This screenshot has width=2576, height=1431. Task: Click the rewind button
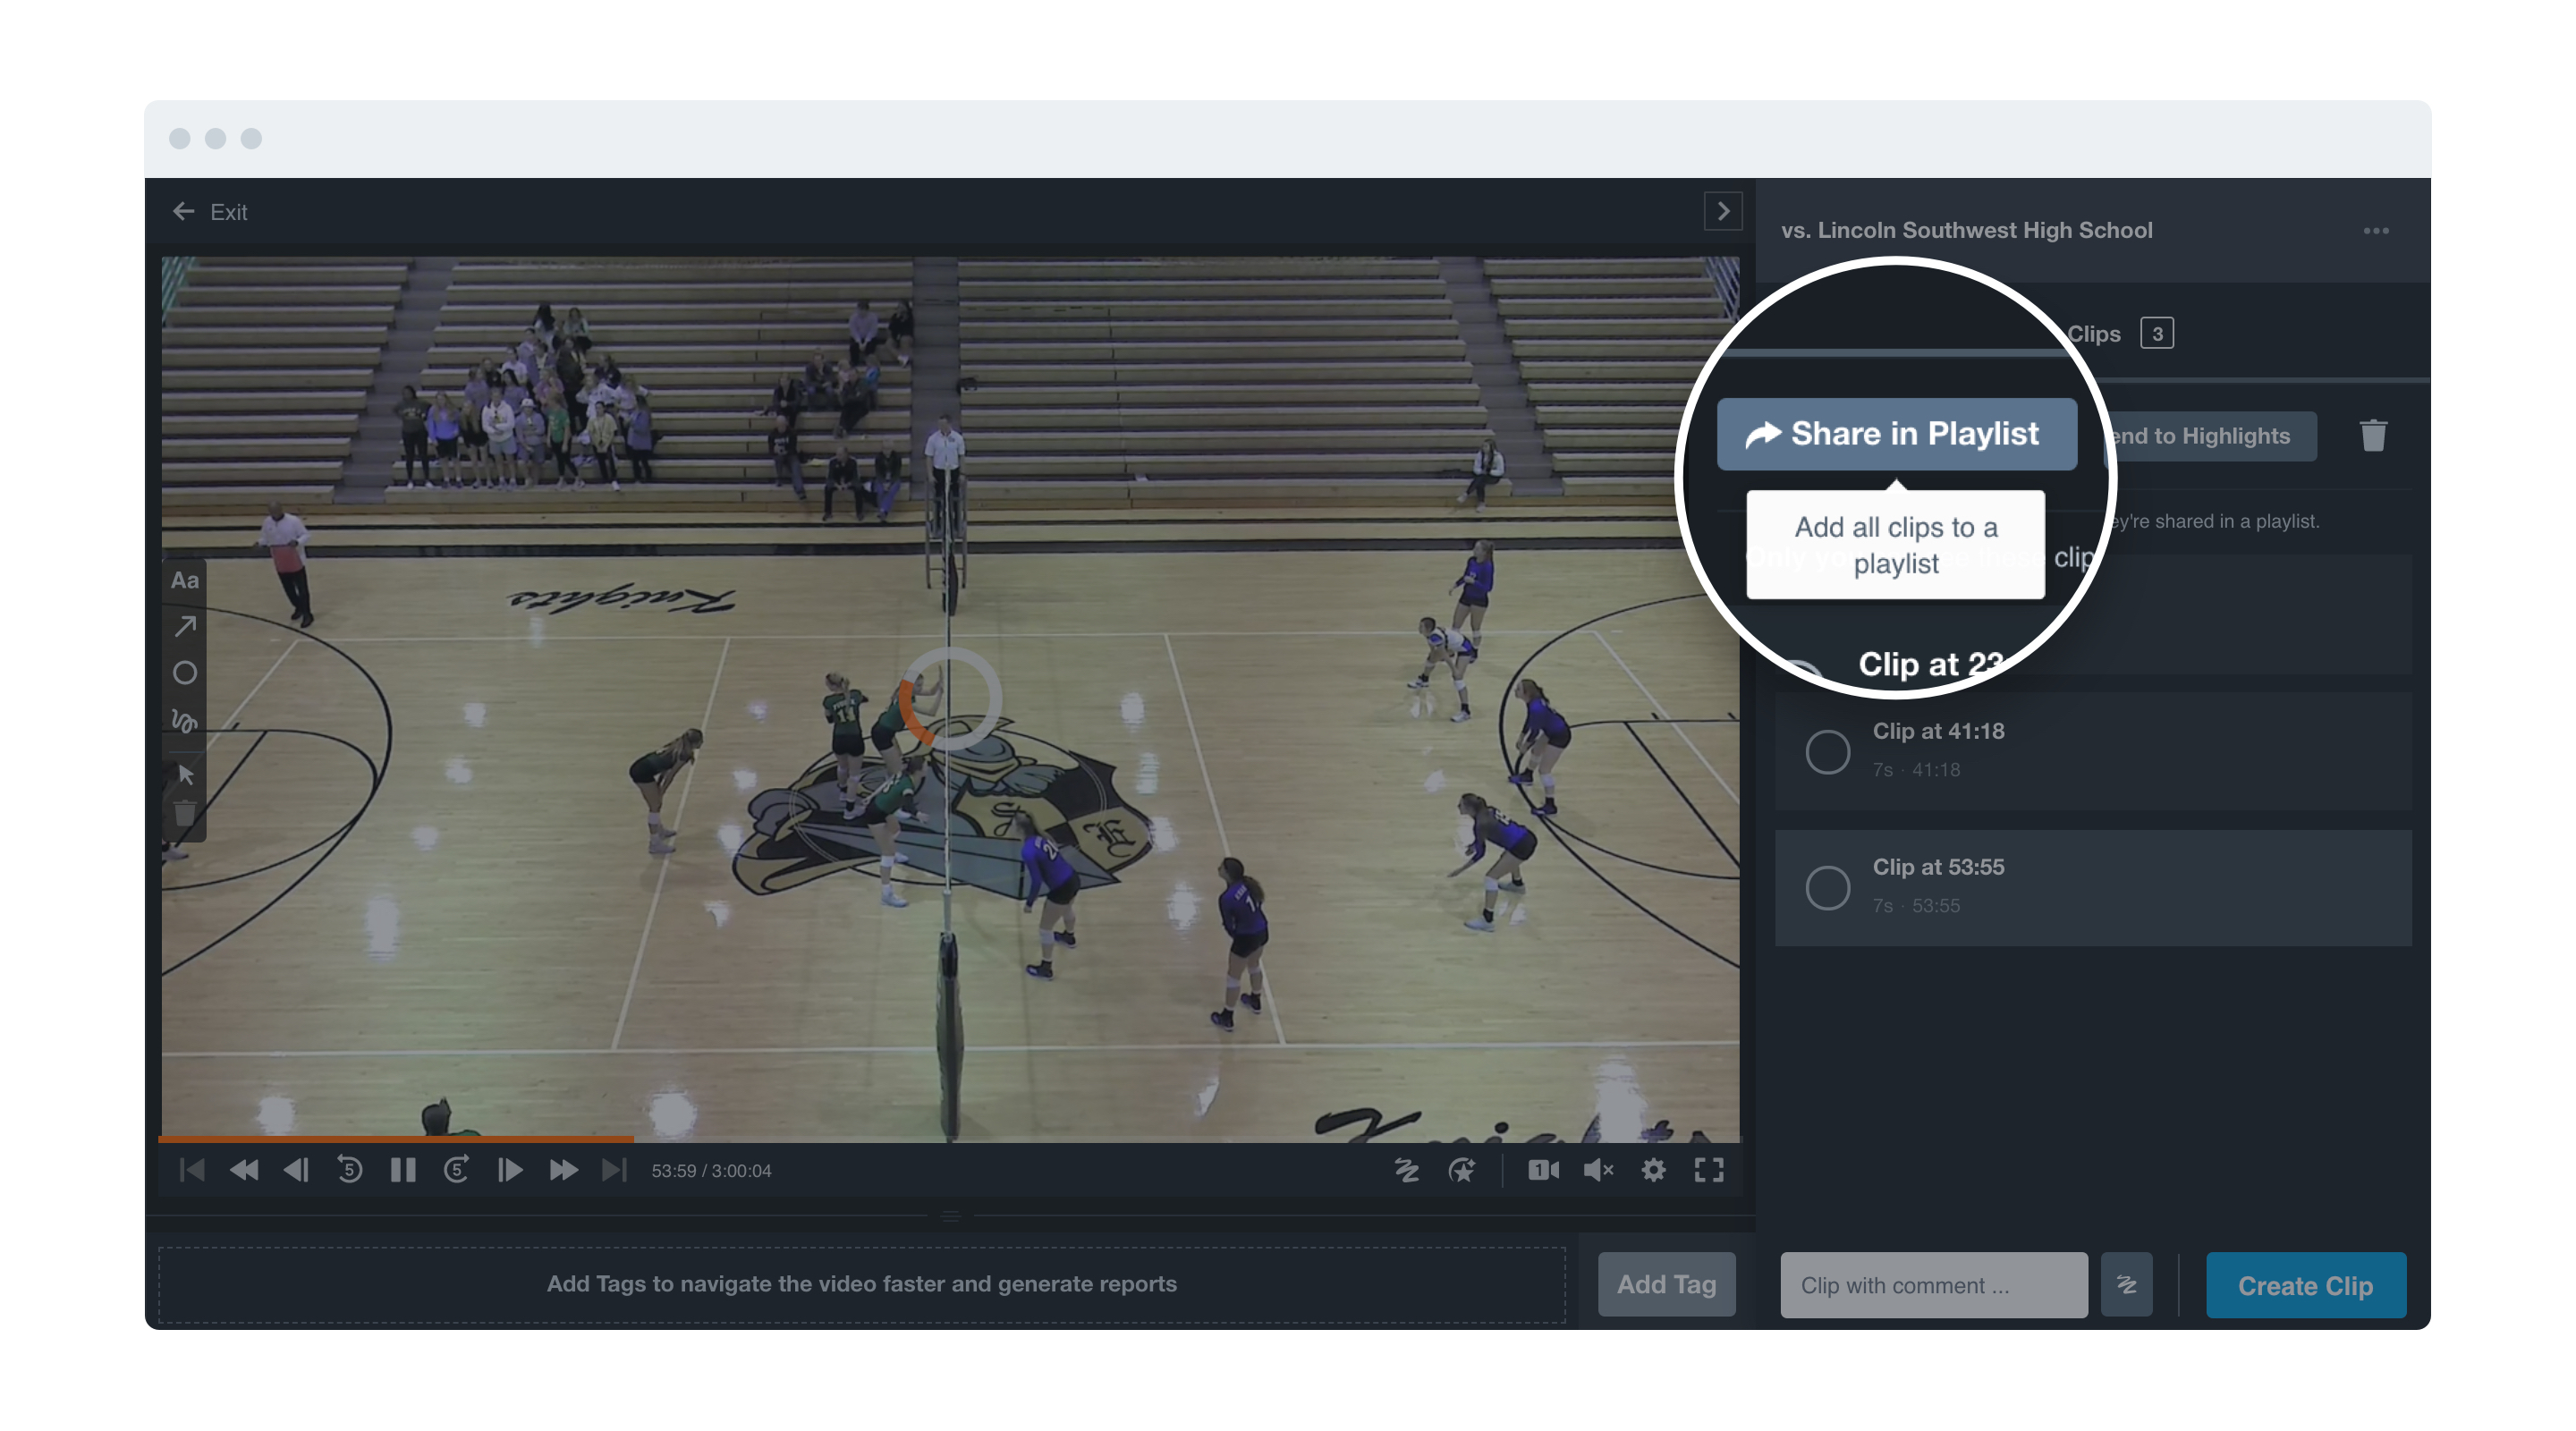point(244,1170)
